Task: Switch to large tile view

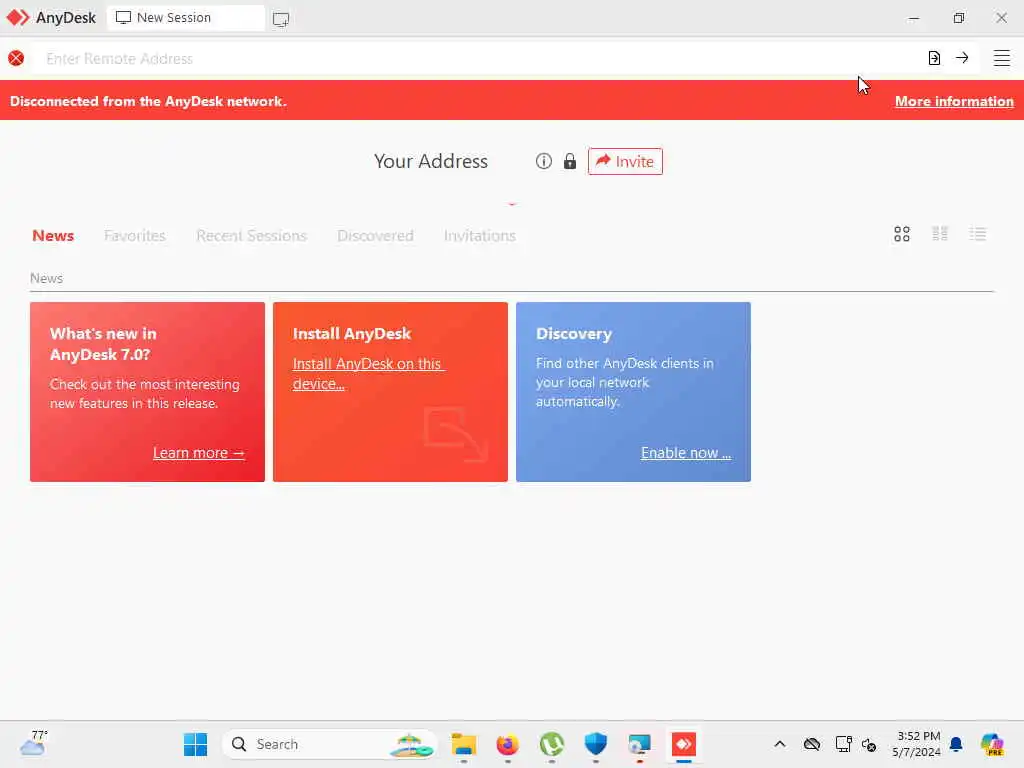Action: click(x=902, y=234)
